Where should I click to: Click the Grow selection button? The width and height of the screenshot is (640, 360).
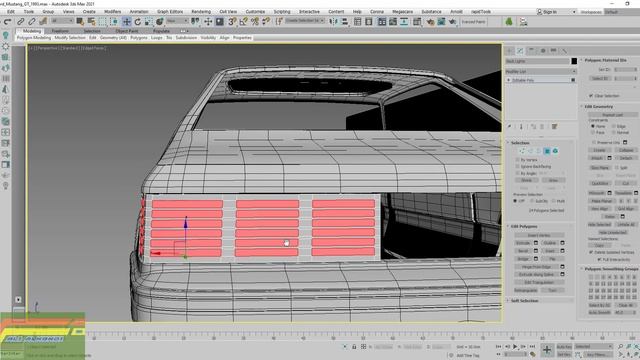point(553,180)
